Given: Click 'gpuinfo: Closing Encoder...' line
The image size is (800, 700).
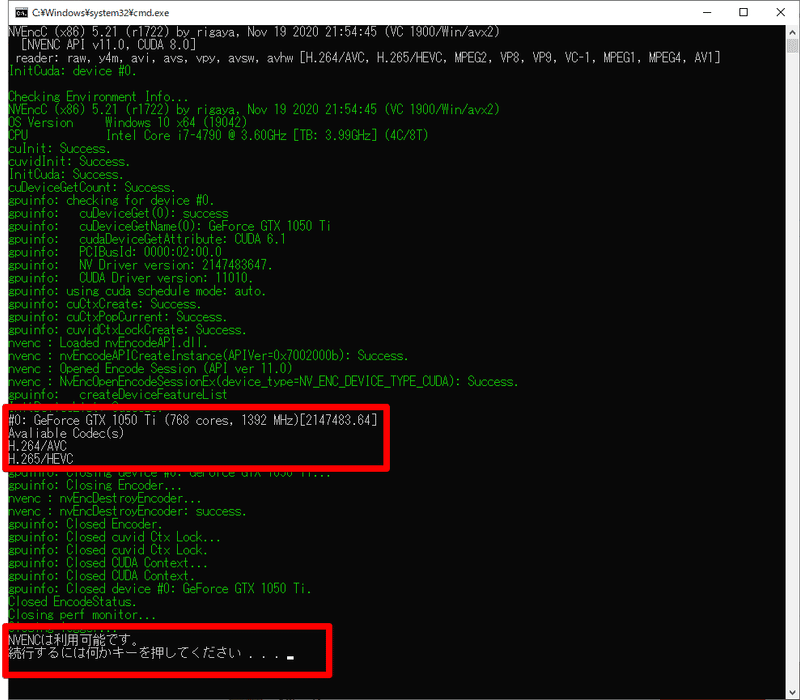Looking at the screenshot, I should pyautogui.click(x=95, y=485).
